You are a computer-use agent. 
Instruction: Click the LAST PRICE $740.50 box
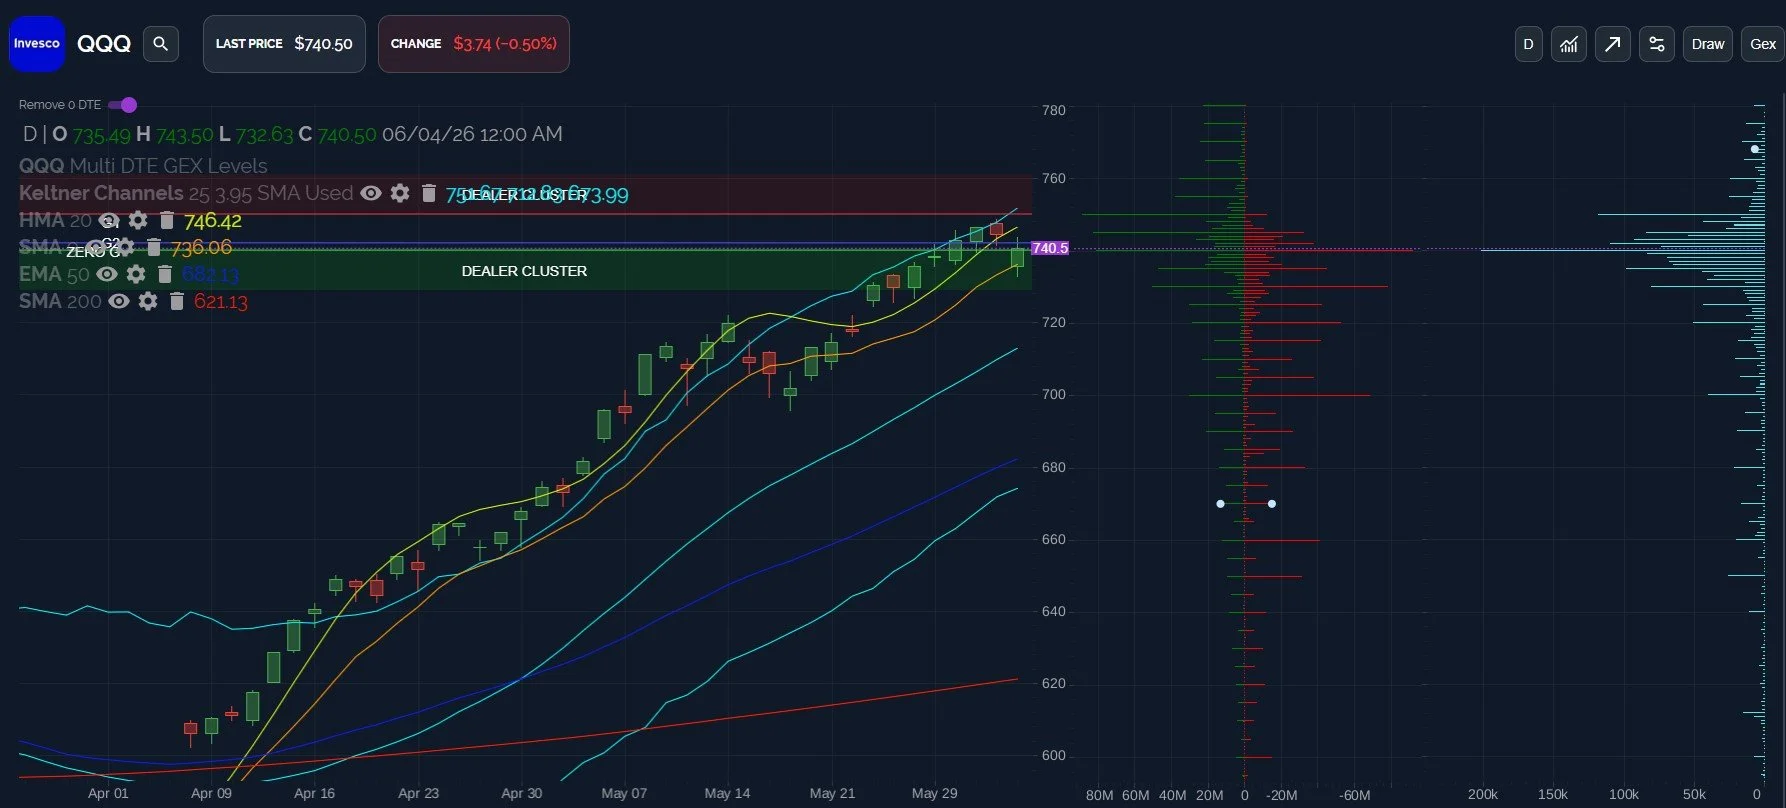pyautogui.click(x=284, y=44)
